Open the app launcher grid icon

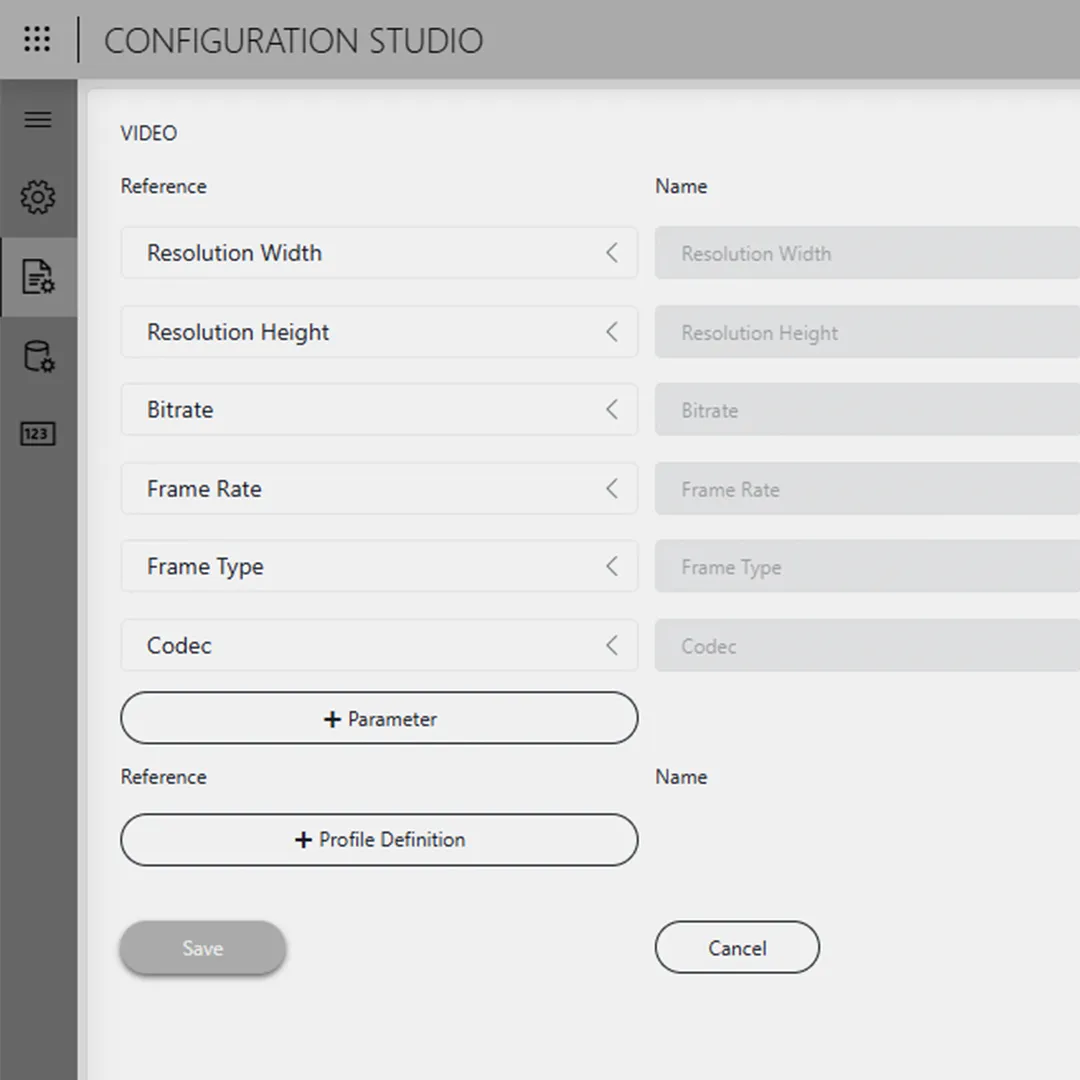[37, 39]
